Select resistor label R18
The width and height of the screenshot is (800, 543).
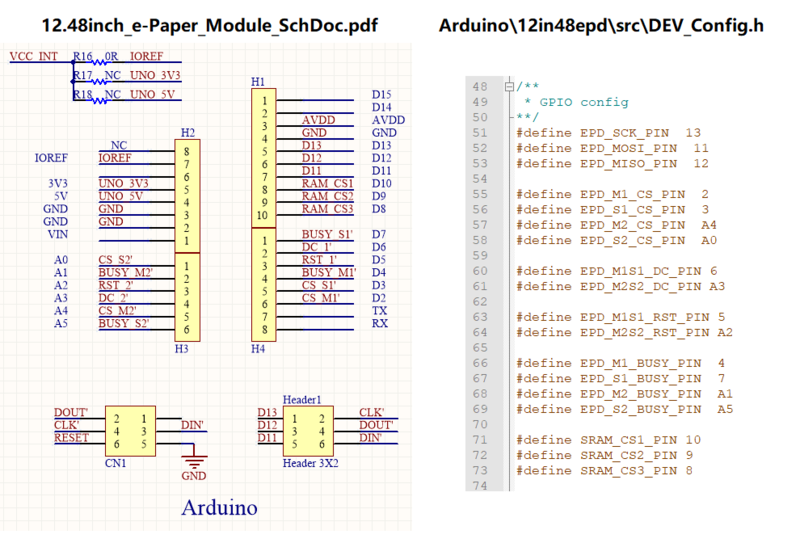tap(83, 94)
